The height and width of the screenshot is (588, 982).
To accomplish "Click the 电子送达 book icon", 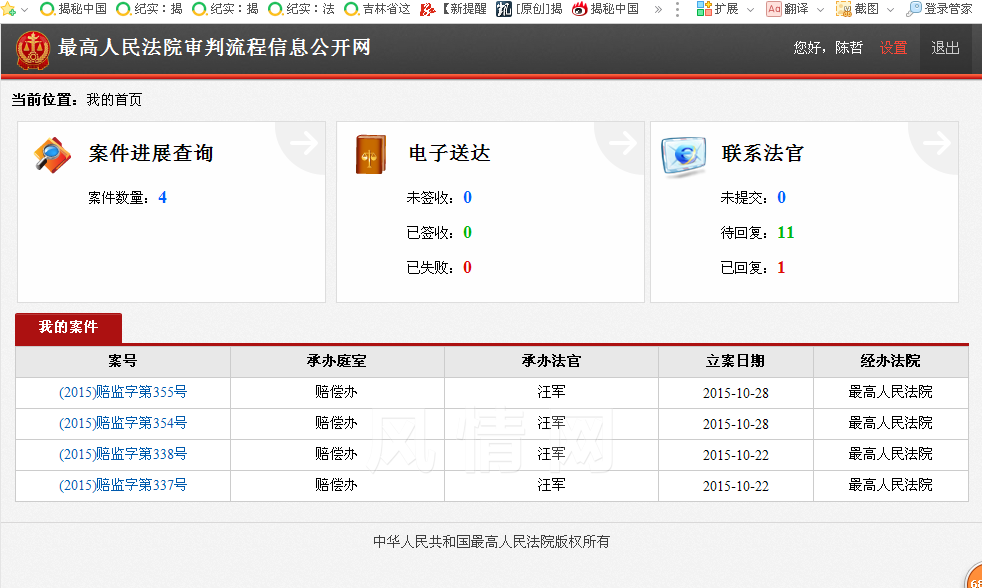I will click(x=371, y=154).
